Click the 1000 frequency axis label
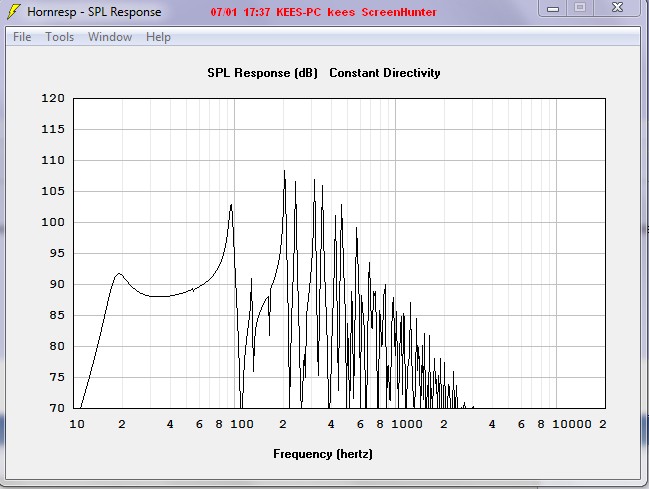The height and width of the screenshot is (489, 649). (407, 424)
